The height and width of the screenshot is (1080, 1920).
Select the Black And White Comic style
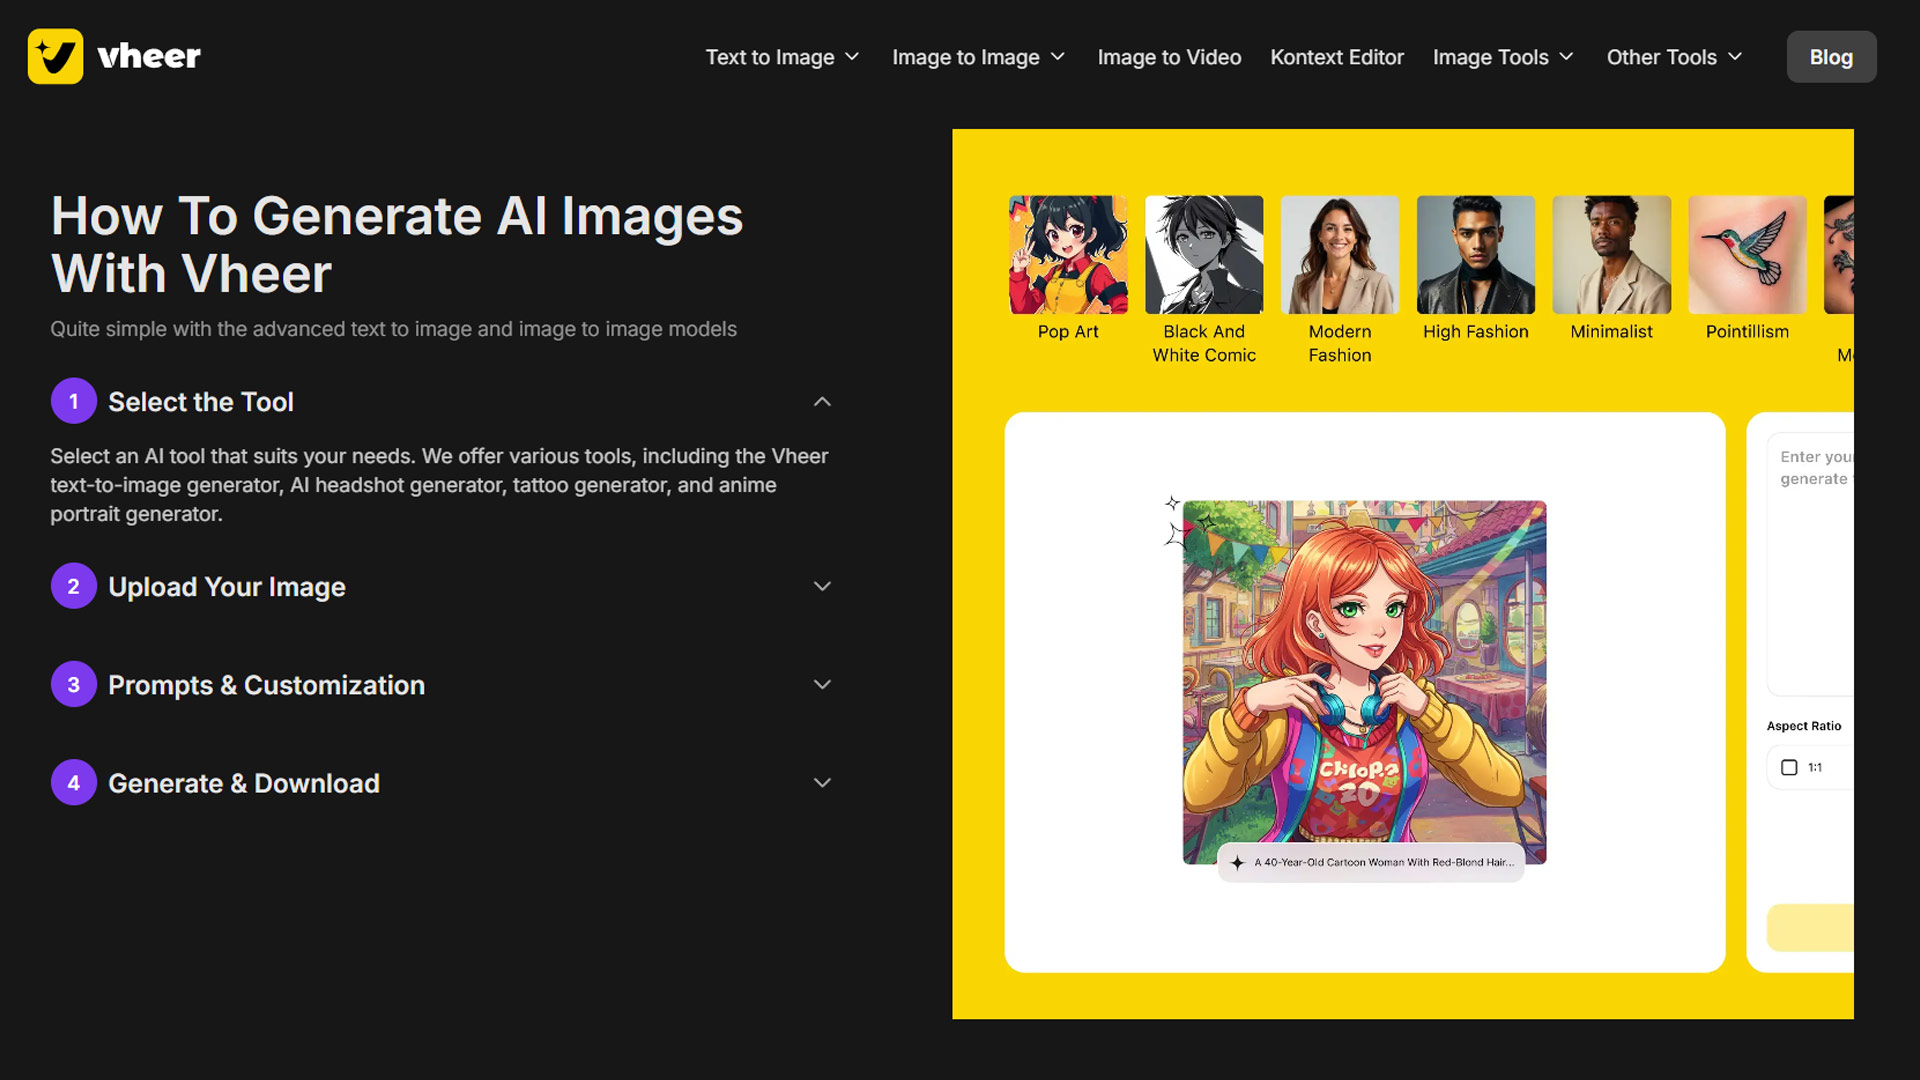click(1203, 253)
